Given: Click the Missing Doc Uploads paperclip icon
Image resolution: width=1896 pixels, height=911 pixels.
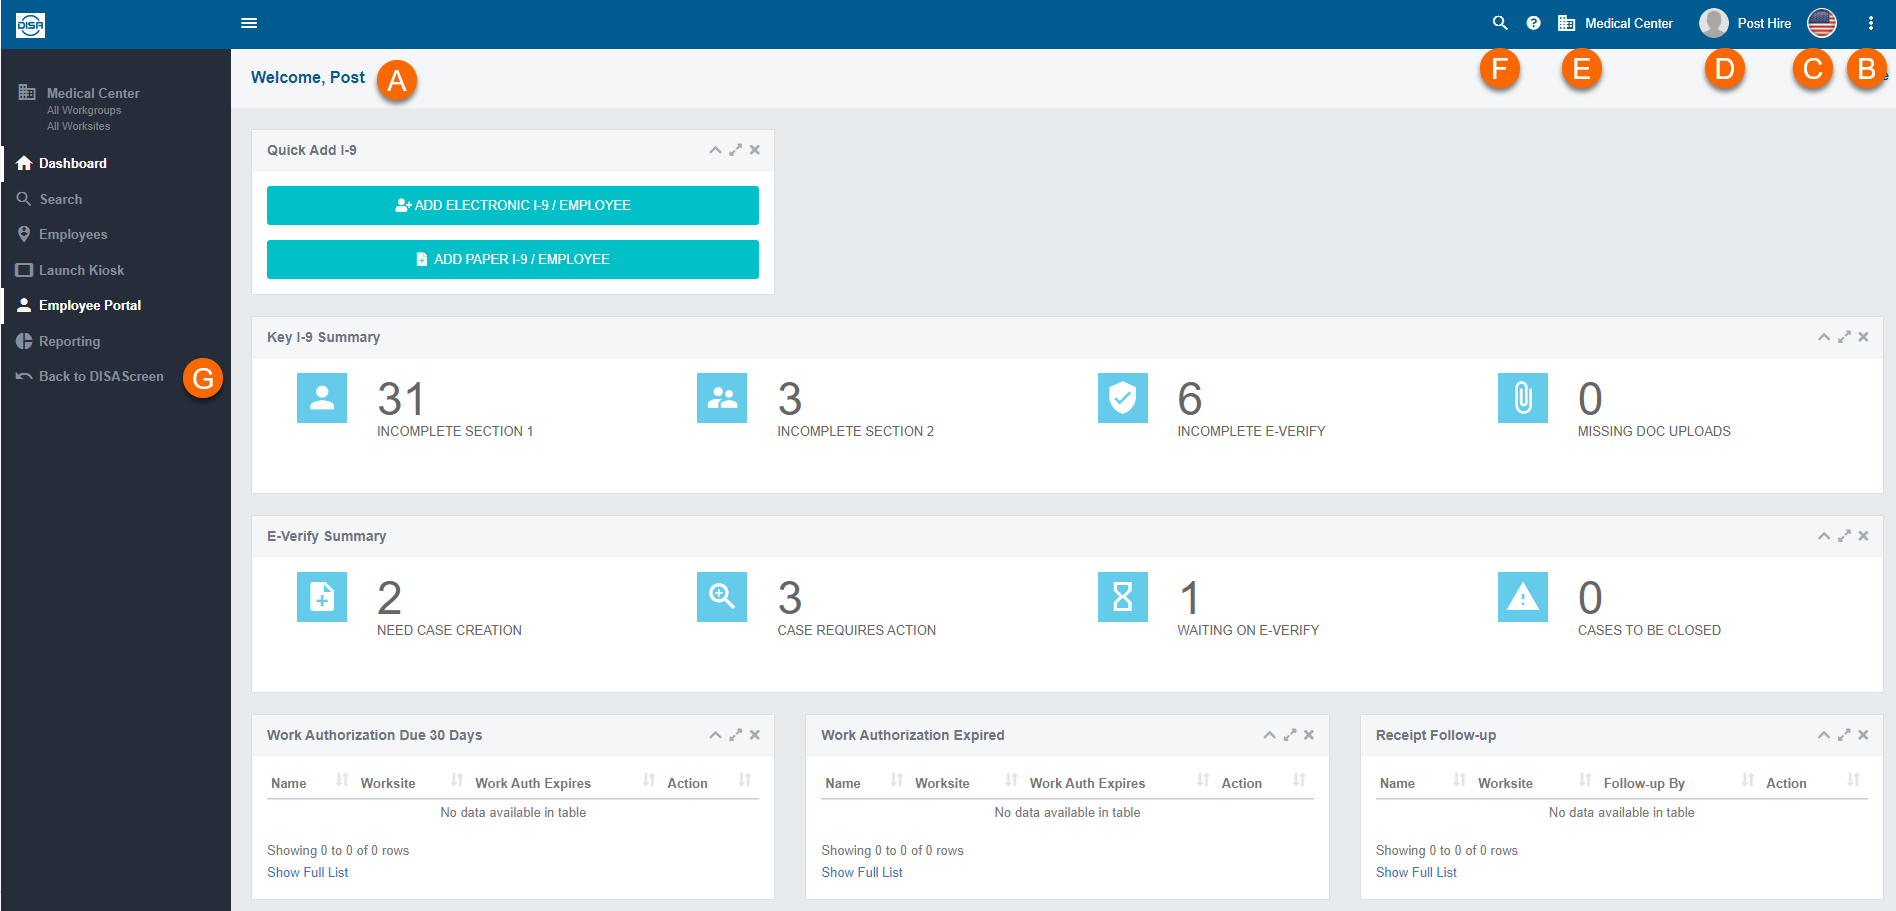Looking at the screenshot, I should tap(1523, 398).
